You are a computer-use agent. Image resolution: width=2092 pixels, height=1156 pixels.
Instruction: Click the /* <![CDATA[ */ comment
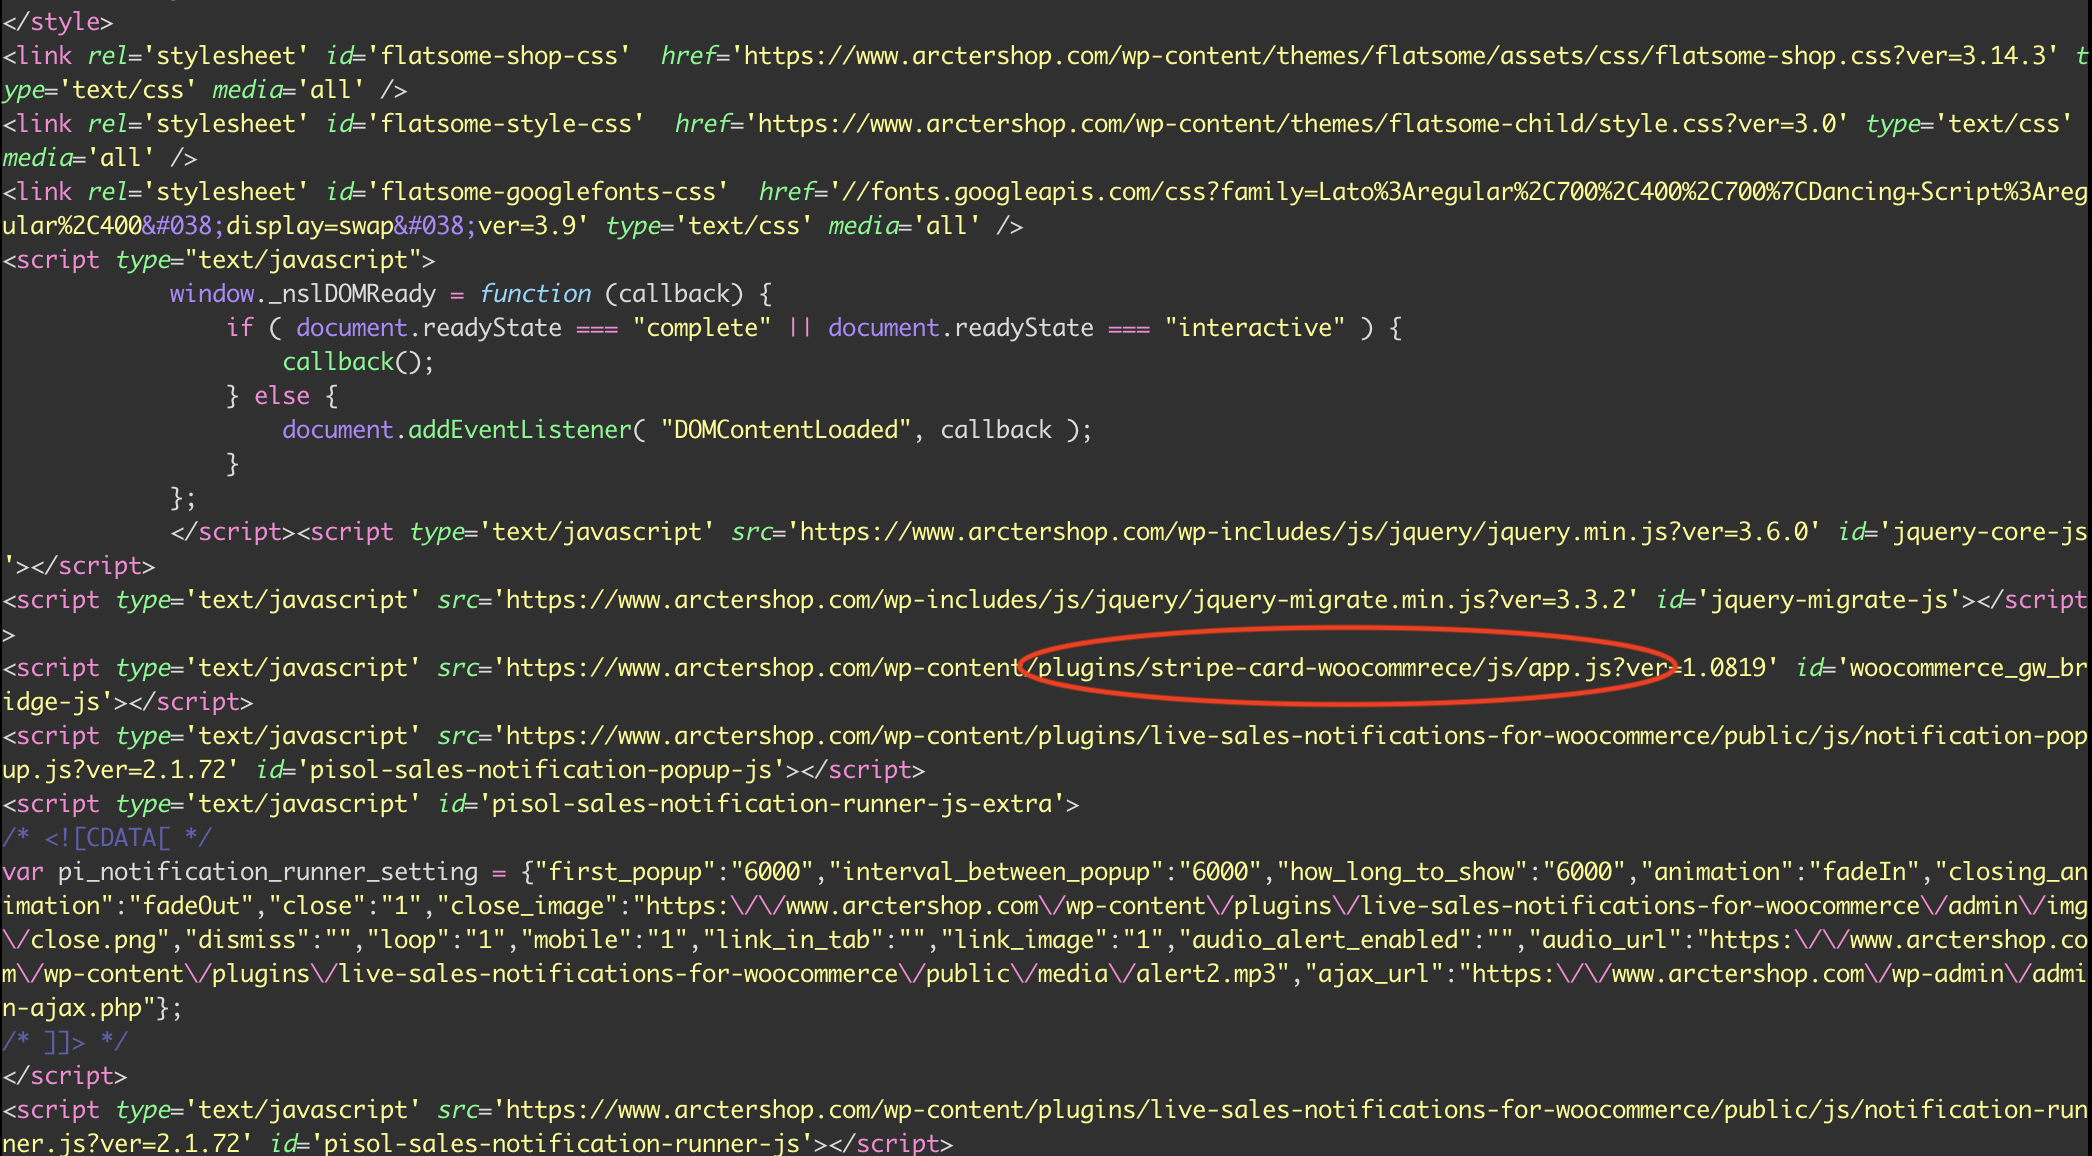coord(107,838)
